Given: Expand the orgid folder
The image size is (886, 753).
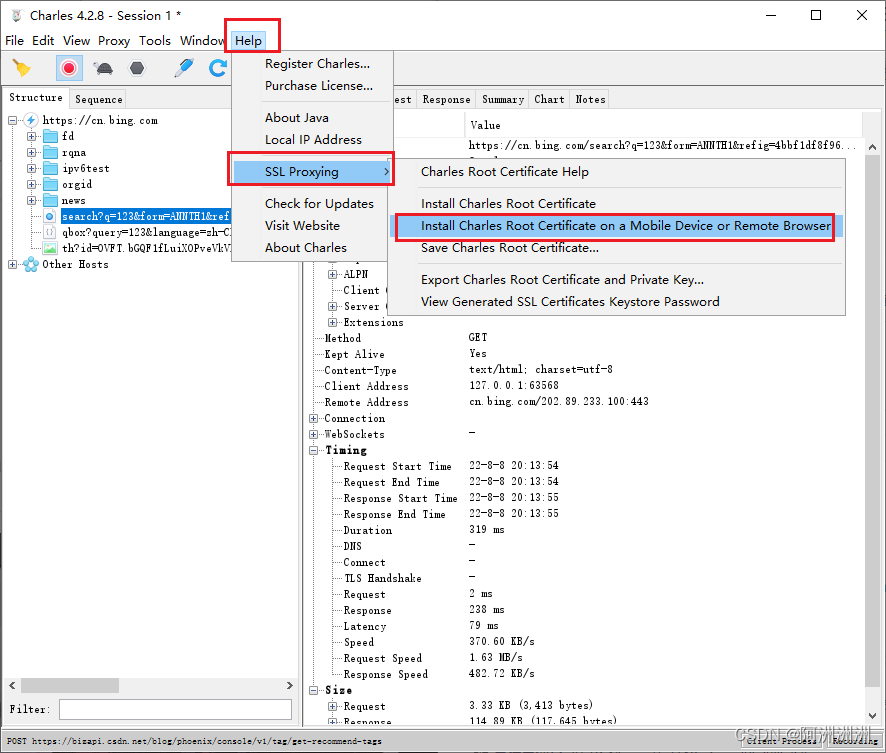Looking at the screenshot, I should pyautogui.click(x=31, y=184).
